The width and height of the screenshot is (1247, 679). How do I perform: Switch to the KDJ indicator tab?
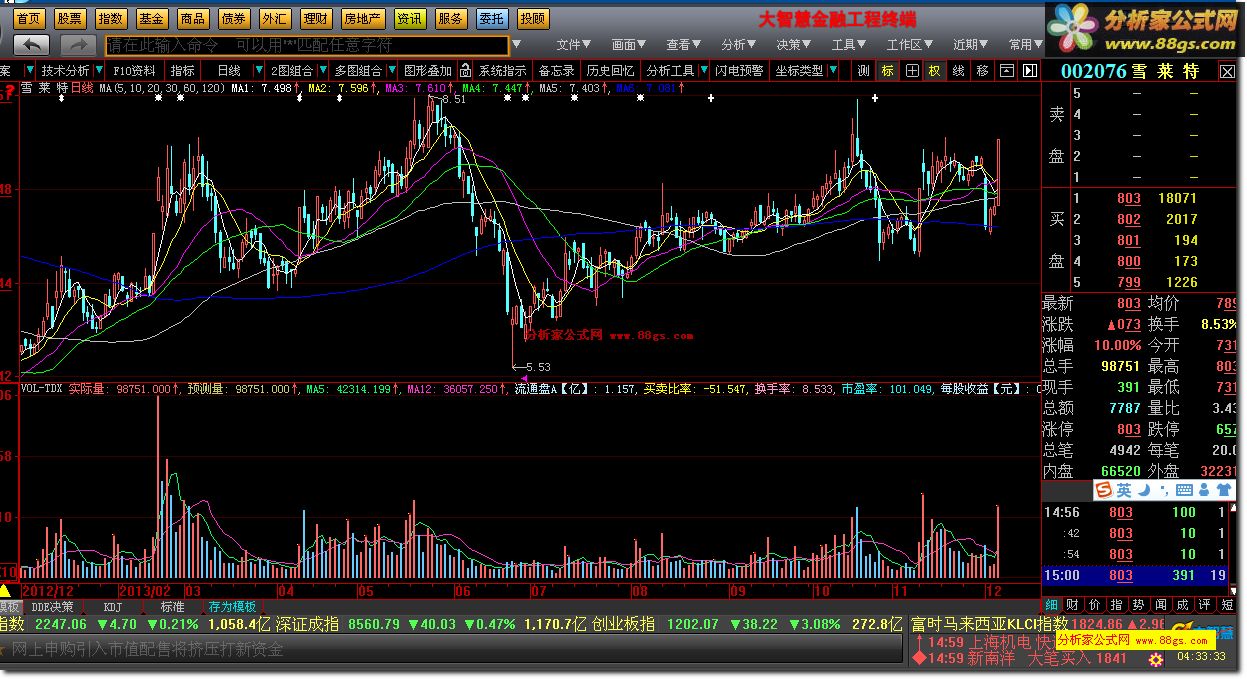[x=113, y=607]
